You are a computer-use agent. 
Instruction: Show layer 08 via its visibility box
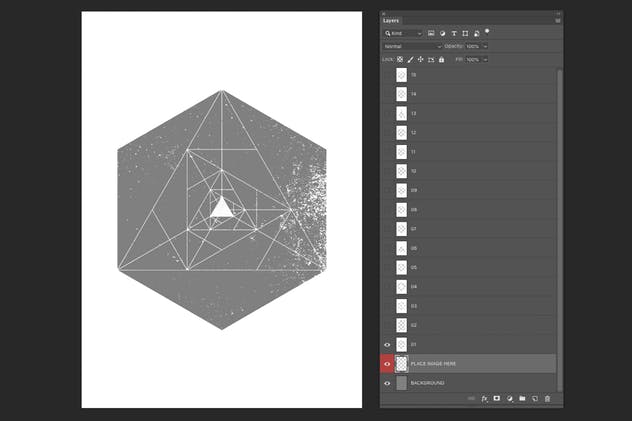pos(387,209)
